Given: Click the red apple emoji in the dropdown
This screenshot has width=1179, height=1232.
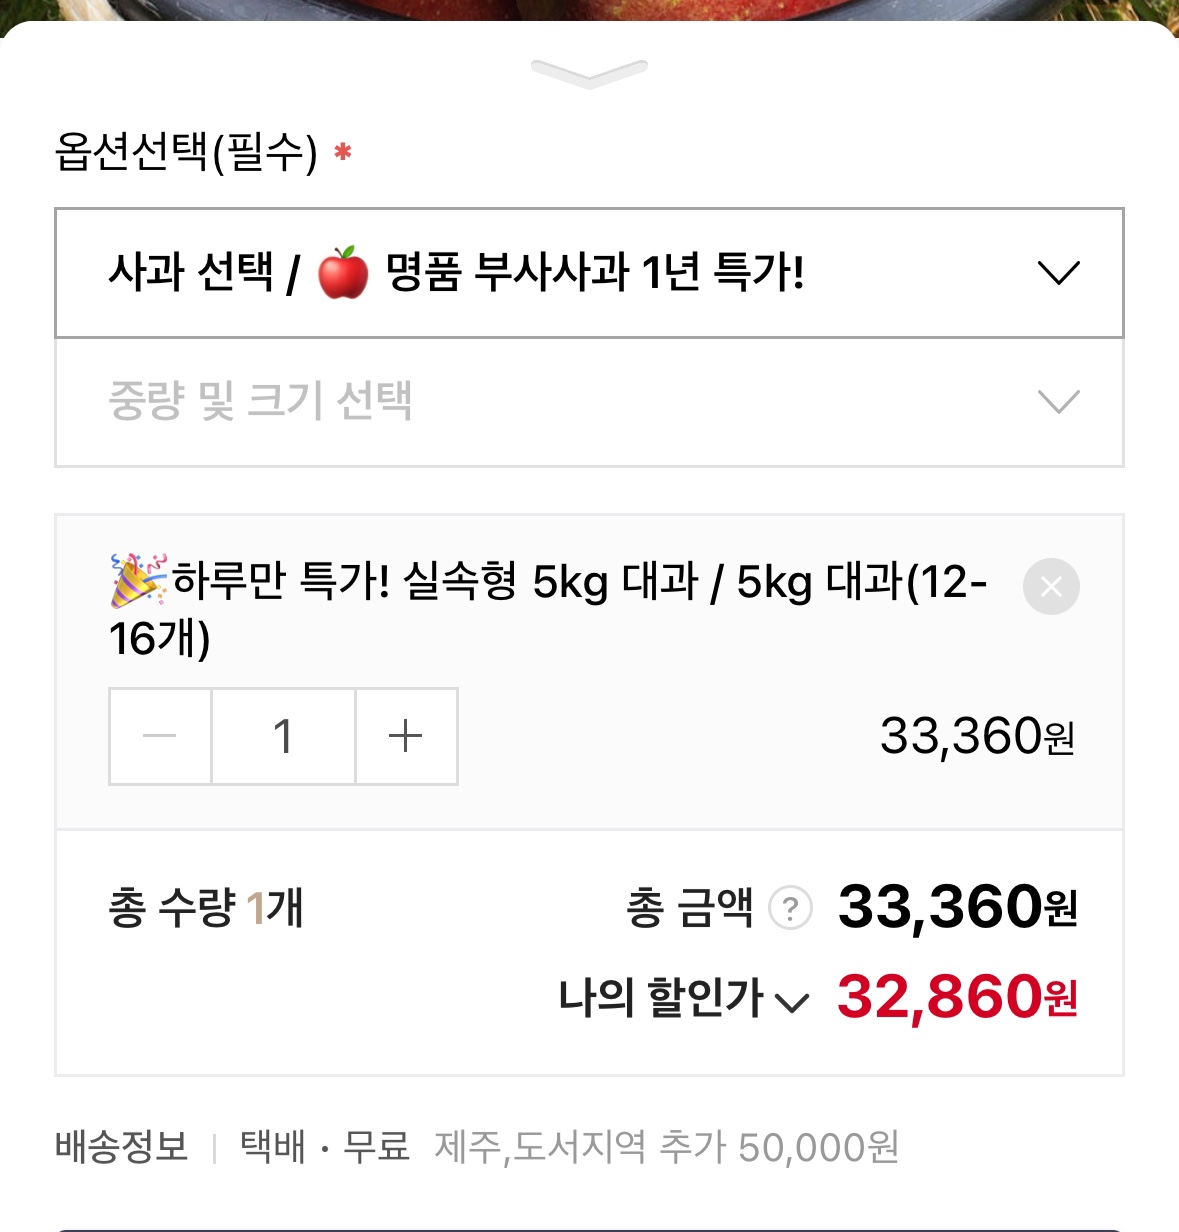Looking at the screenshot, I should [343, 273].
